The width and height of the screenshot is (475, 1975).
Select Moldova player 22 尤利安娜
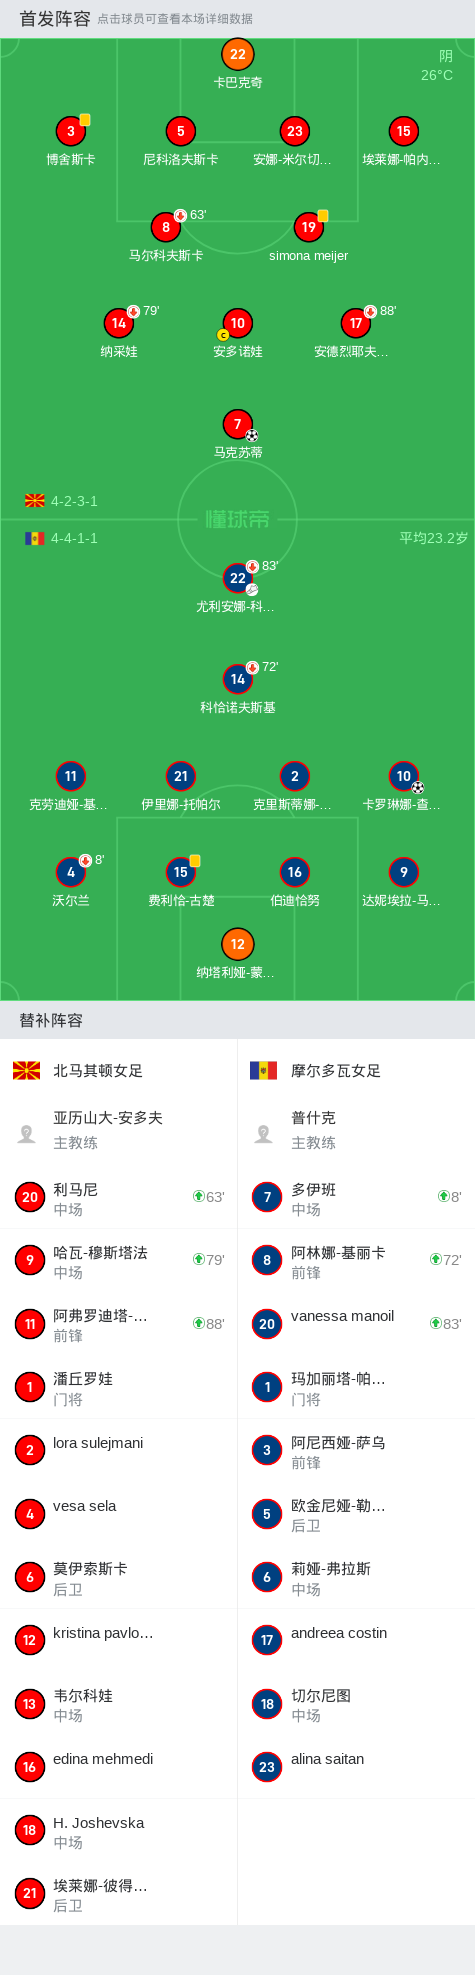(x=238, y=578)
